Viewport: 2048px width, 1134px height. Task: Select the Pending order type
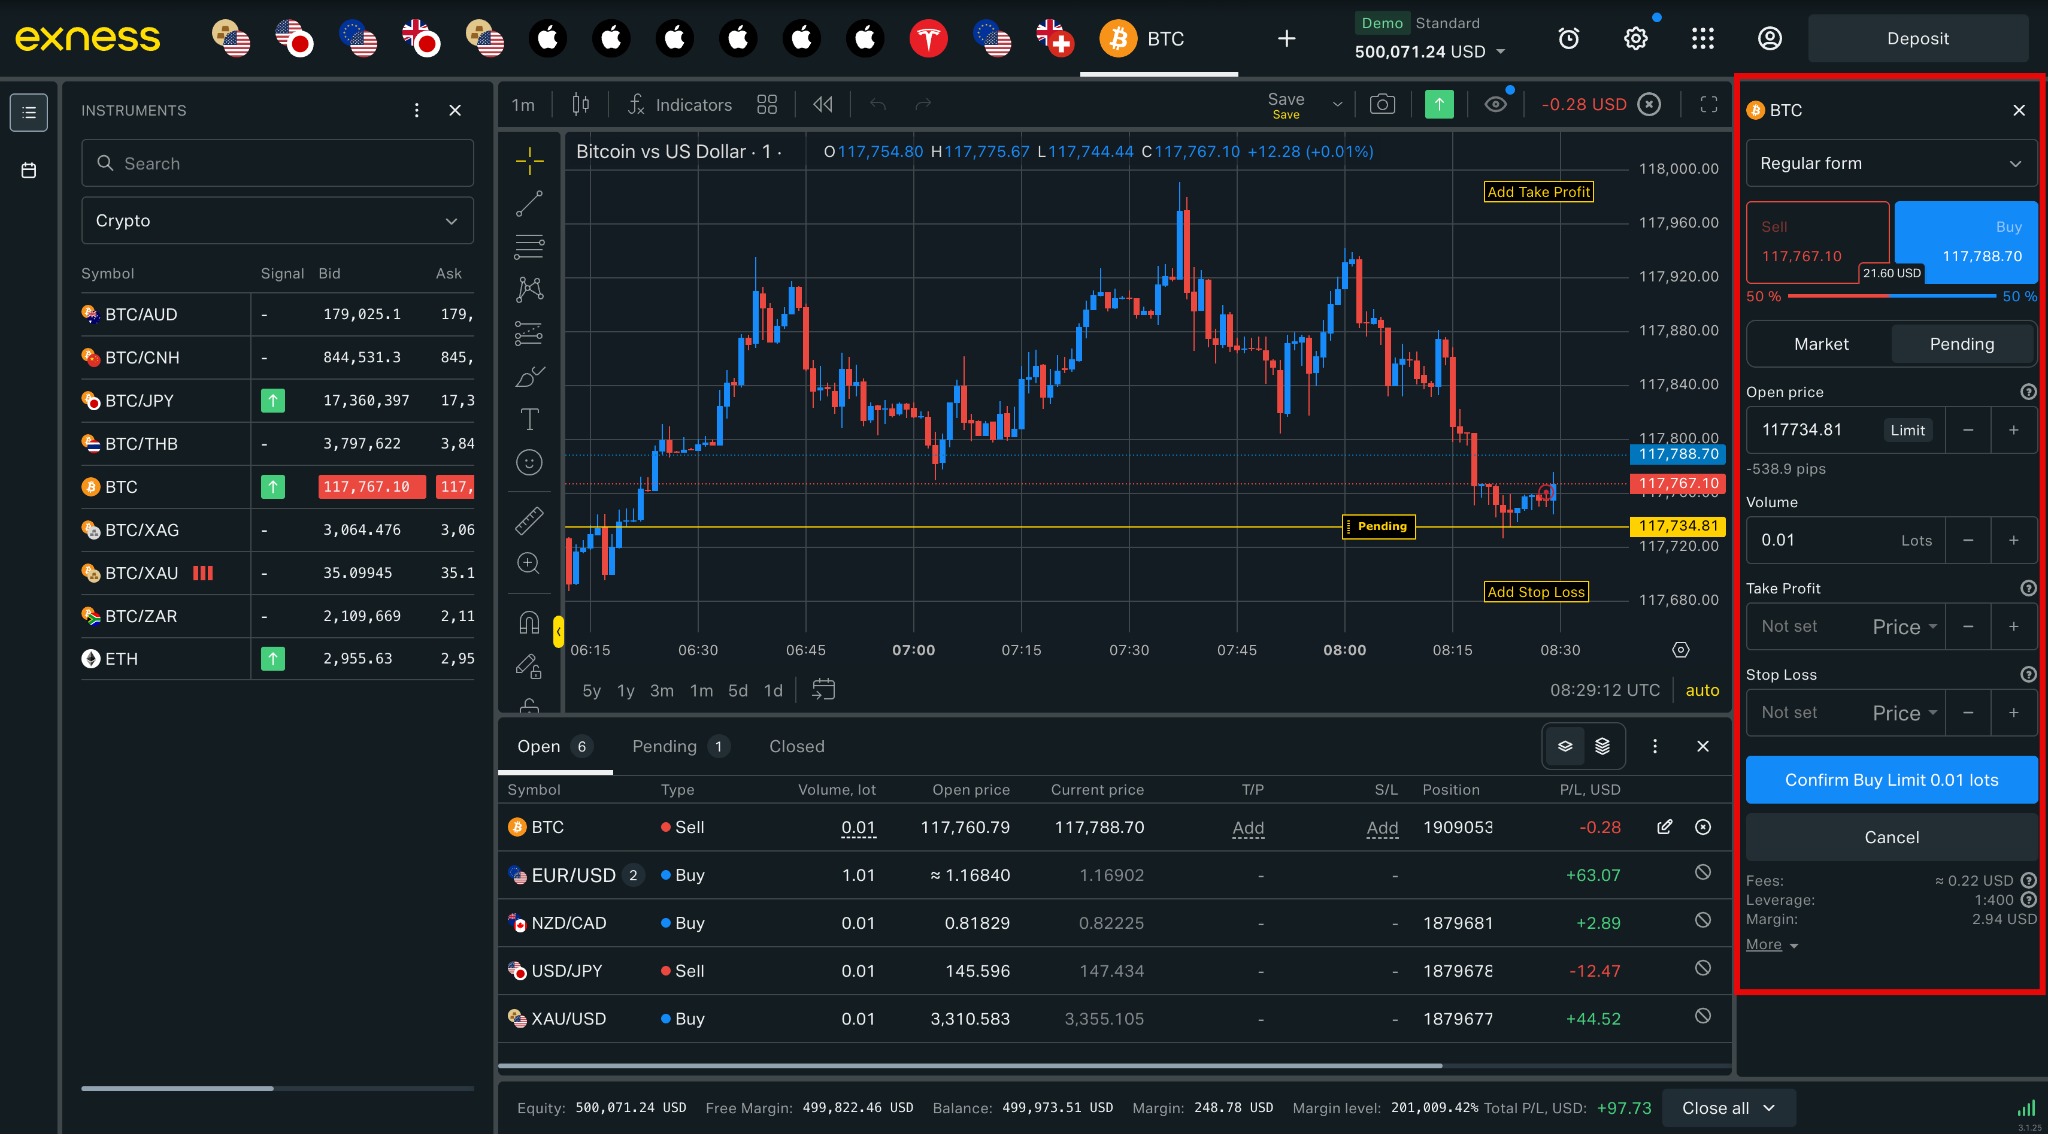[1962, 344]
